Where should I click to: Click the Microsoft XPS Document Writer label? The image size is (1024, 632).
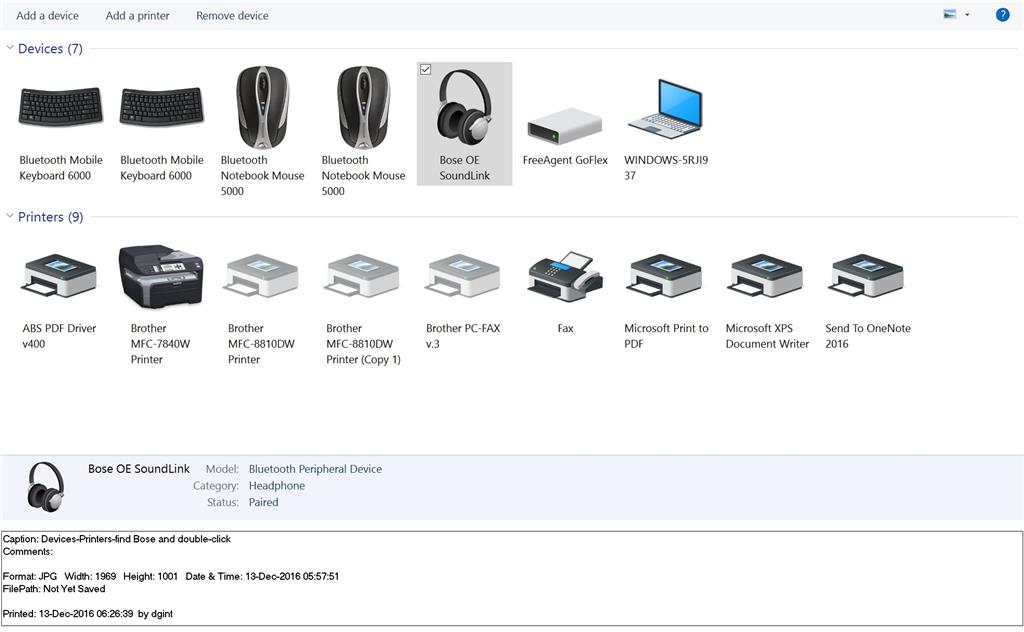767,336
